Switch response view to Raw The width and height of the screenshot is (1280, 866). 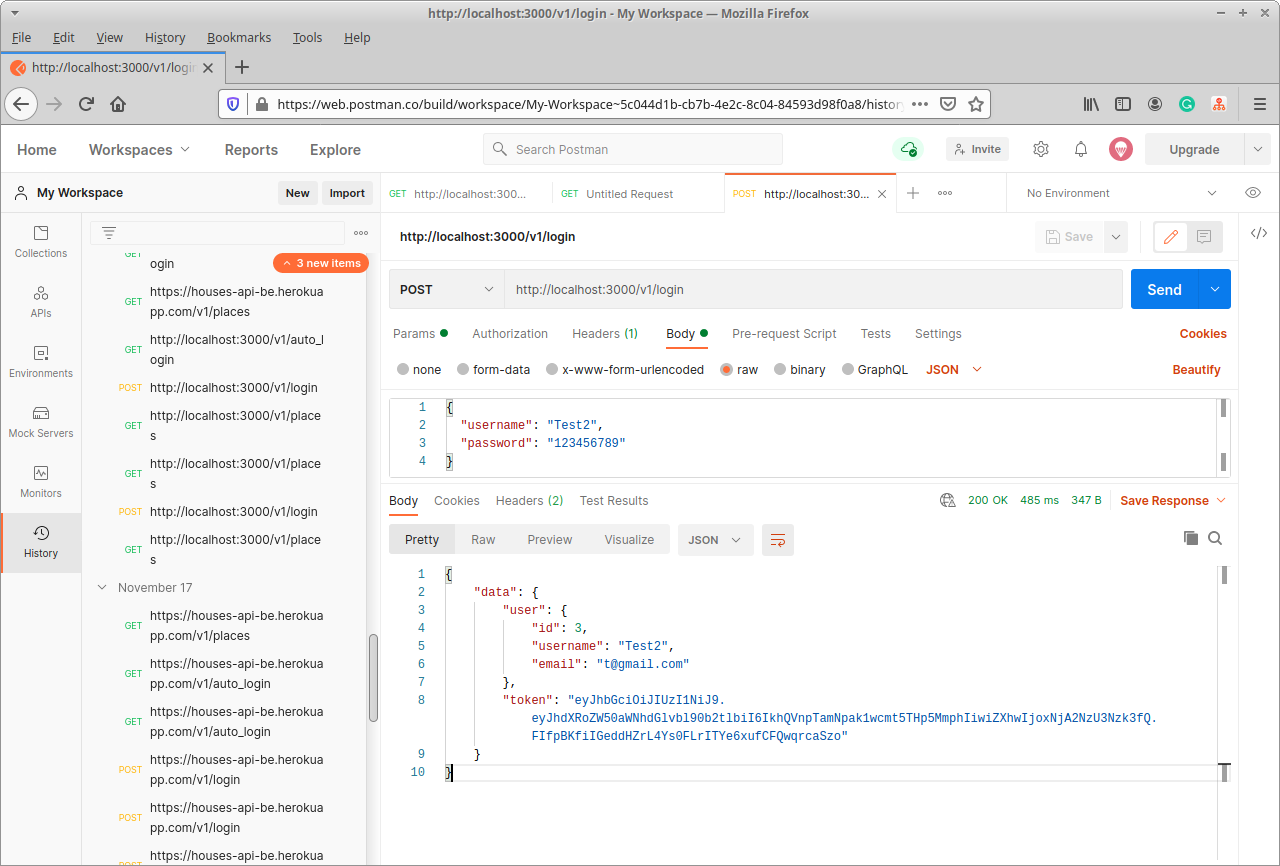click(x=483, y=539)
